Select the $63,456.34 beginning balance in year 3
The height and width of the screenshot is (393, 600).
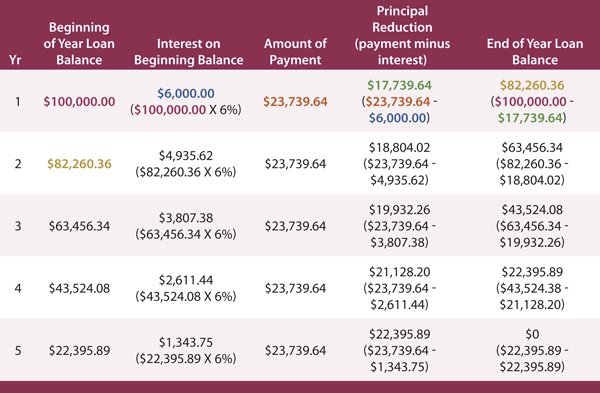click(x=79, y=226)
